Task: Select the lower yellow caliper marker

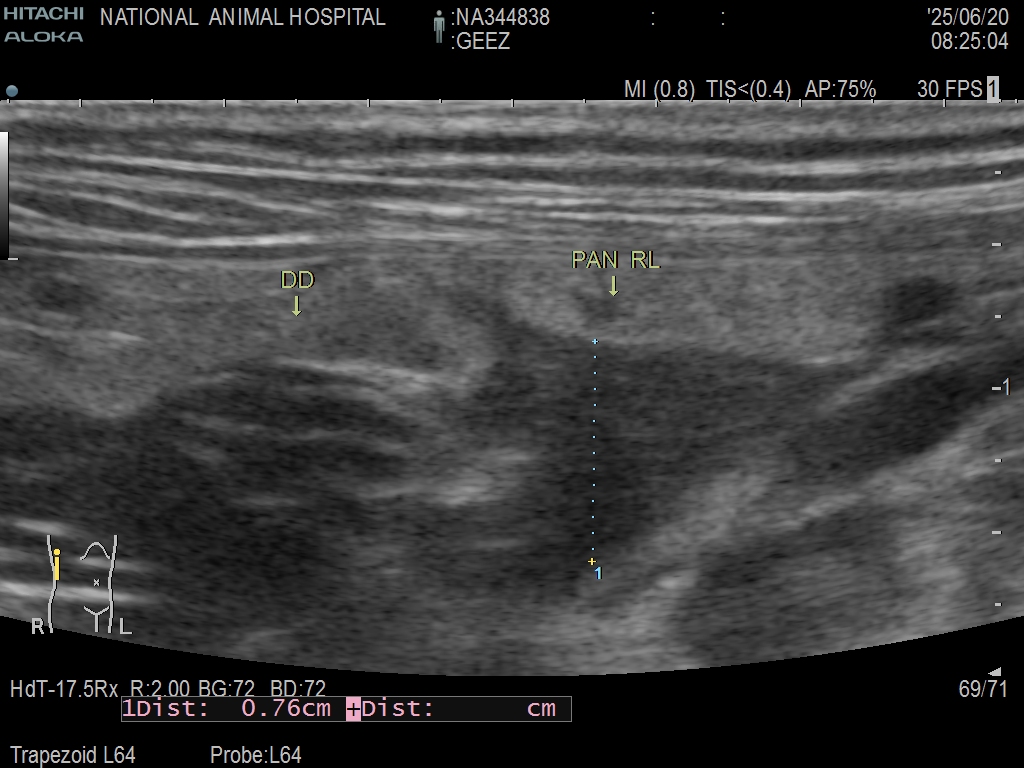Action: pyautogui.click(x=592, y=562)
